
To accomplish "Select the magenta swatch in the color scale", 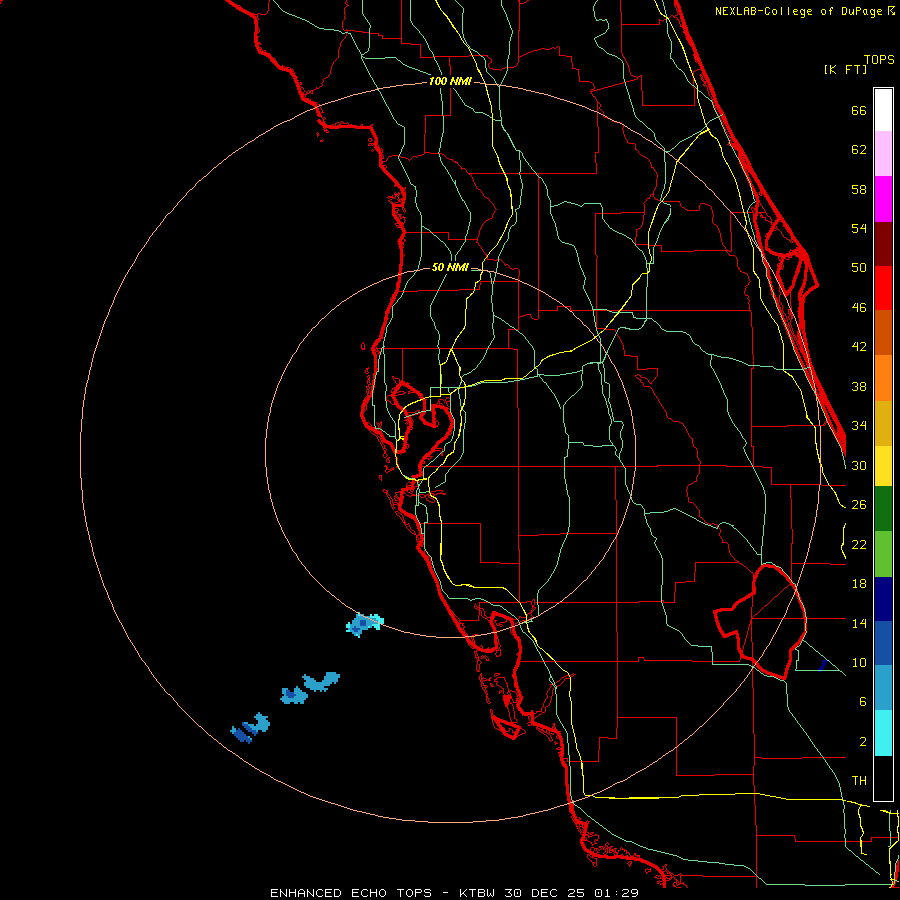I will [883, 199].
